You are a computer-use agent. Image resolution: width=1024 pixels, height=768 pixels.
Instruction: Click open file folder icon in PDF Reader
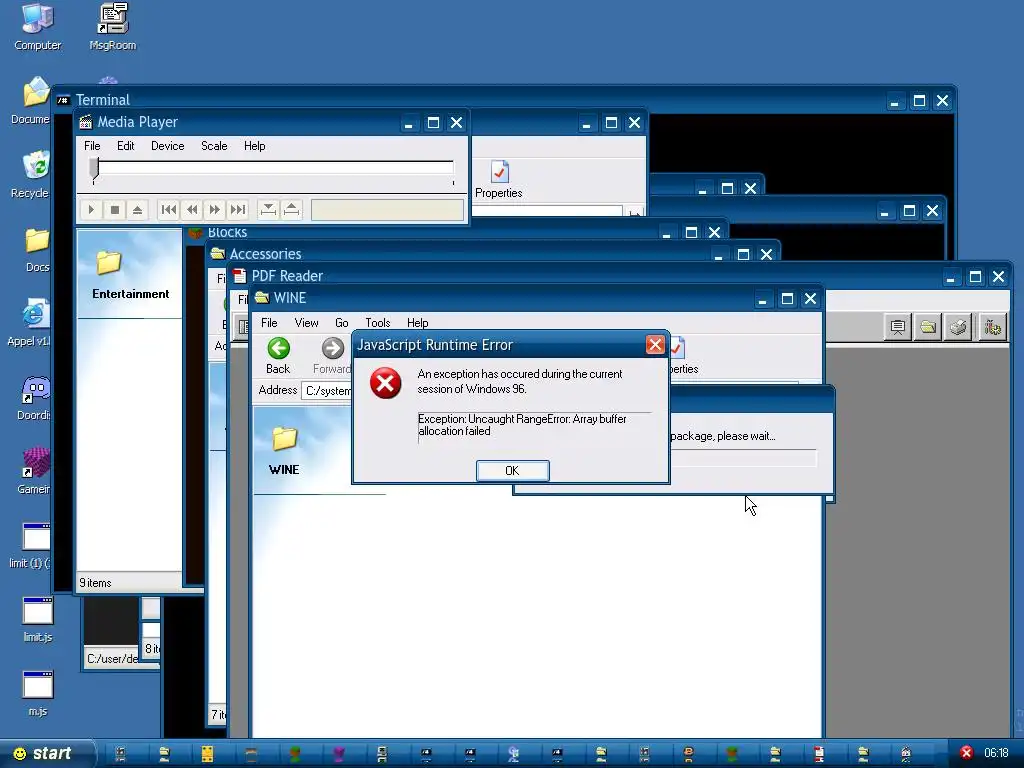pyautogui.click(x=928, y=327)
